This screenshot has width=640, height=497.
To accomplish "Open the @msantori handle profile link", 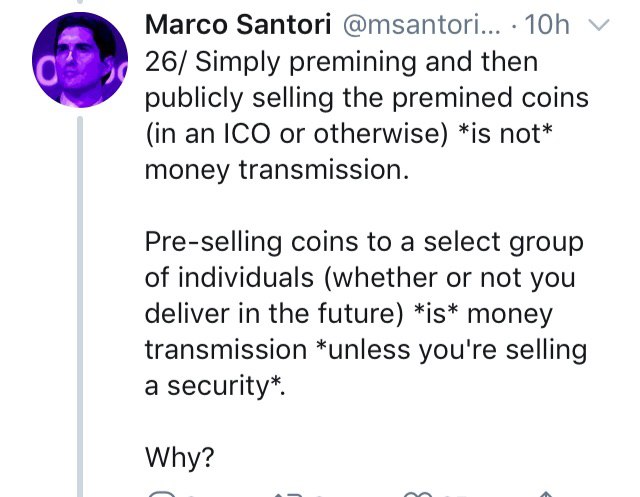I will point(421,25).
